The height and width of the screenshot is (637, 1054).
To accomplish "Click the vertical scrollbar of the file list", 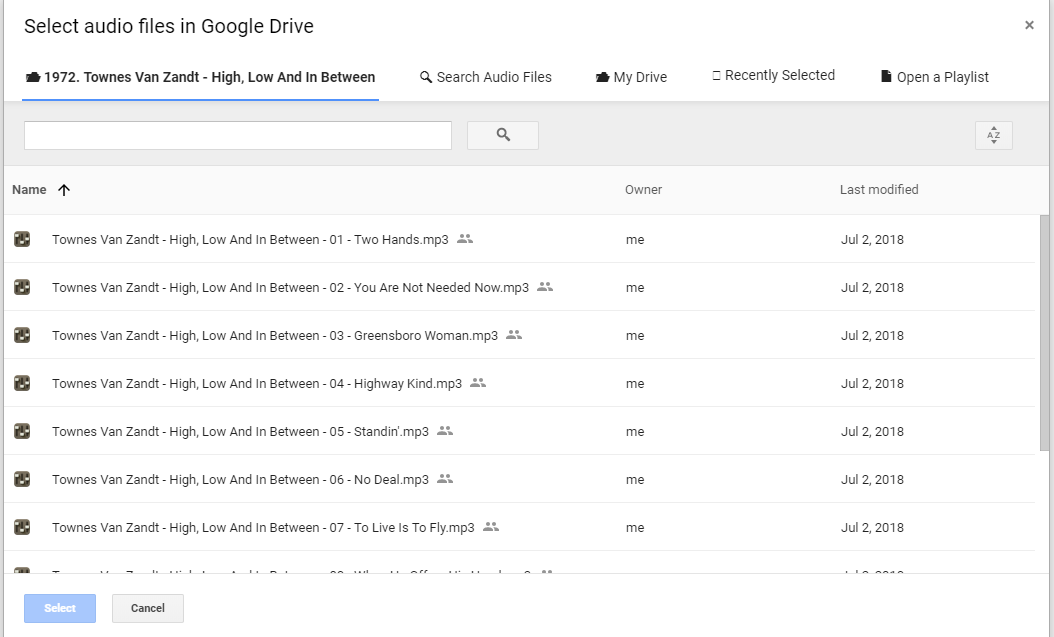I will [x=1044, y=333].
